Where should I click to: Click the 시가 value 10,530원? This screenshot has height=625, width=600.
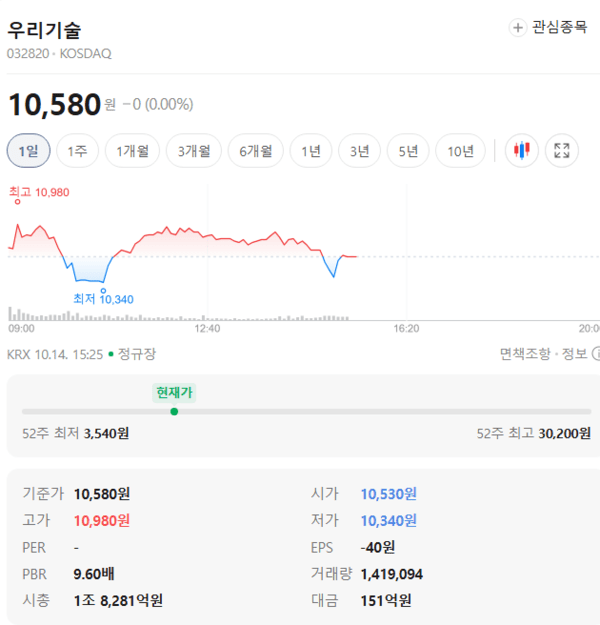coord(389,494)
